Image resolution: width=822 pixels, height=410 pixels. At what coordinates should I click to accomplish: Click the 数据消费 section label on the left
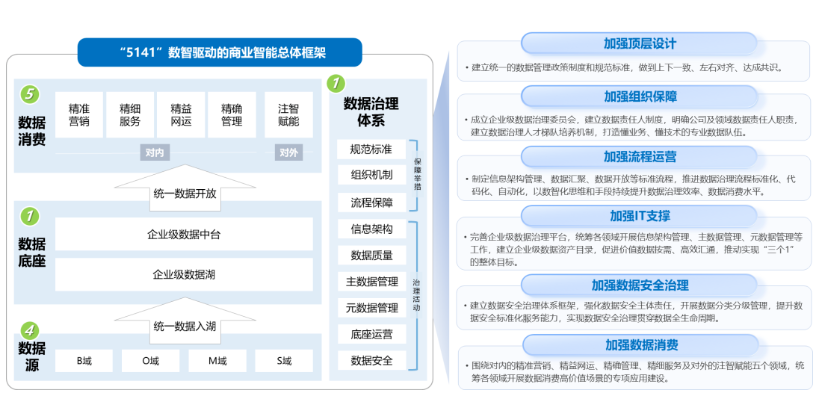(32, 131)
